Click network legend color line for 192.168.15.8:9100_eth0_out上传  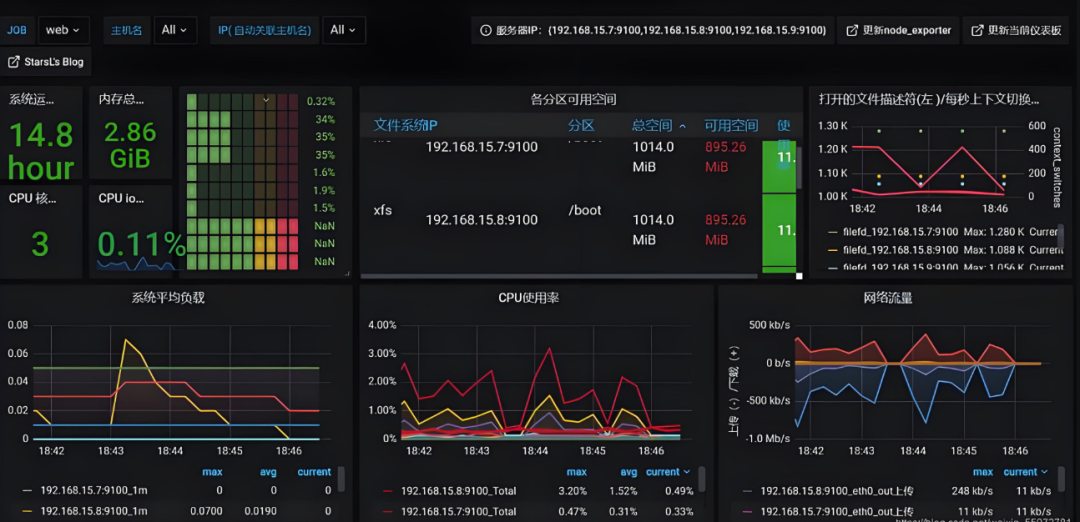pyautogui.click(x=747, y=491)
